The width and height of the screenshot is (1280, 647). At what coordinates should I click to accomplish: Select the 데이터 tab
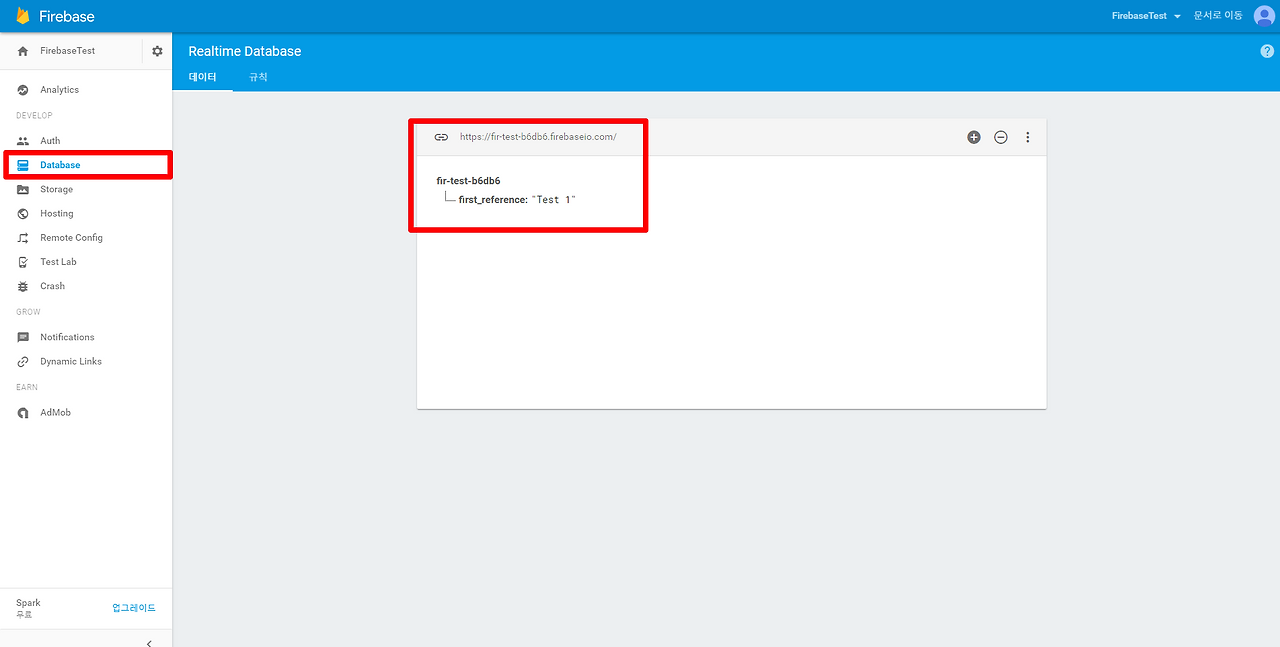point(202,76)
